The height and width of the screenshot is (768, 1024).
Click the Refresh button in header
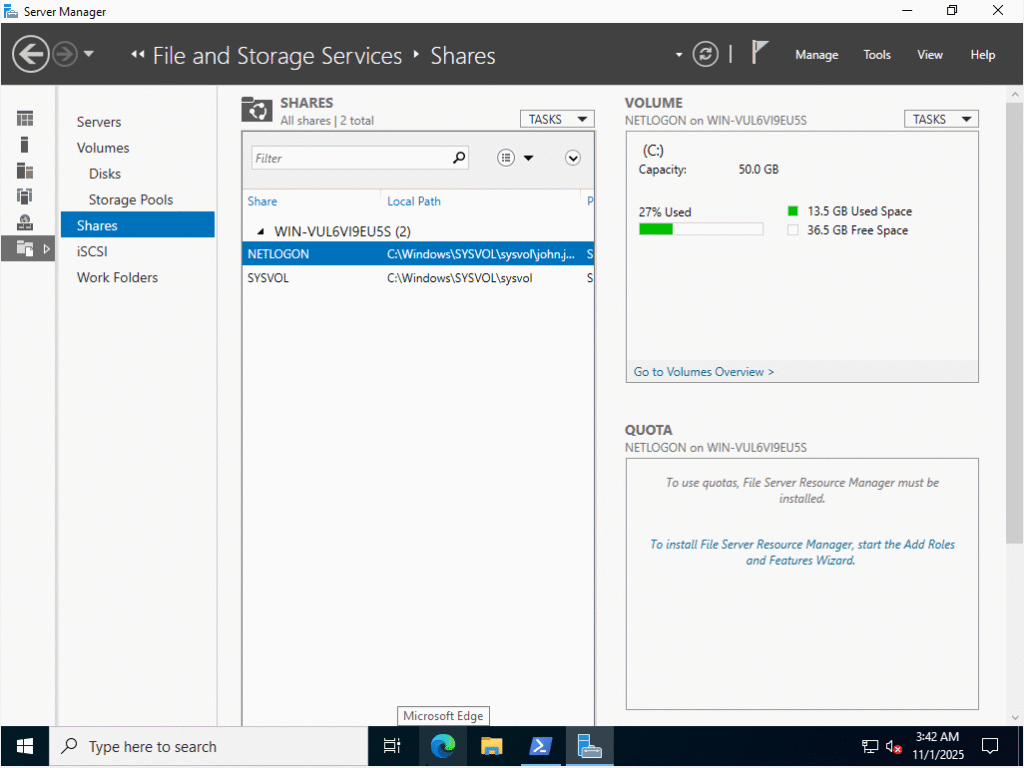pos(706,54)
